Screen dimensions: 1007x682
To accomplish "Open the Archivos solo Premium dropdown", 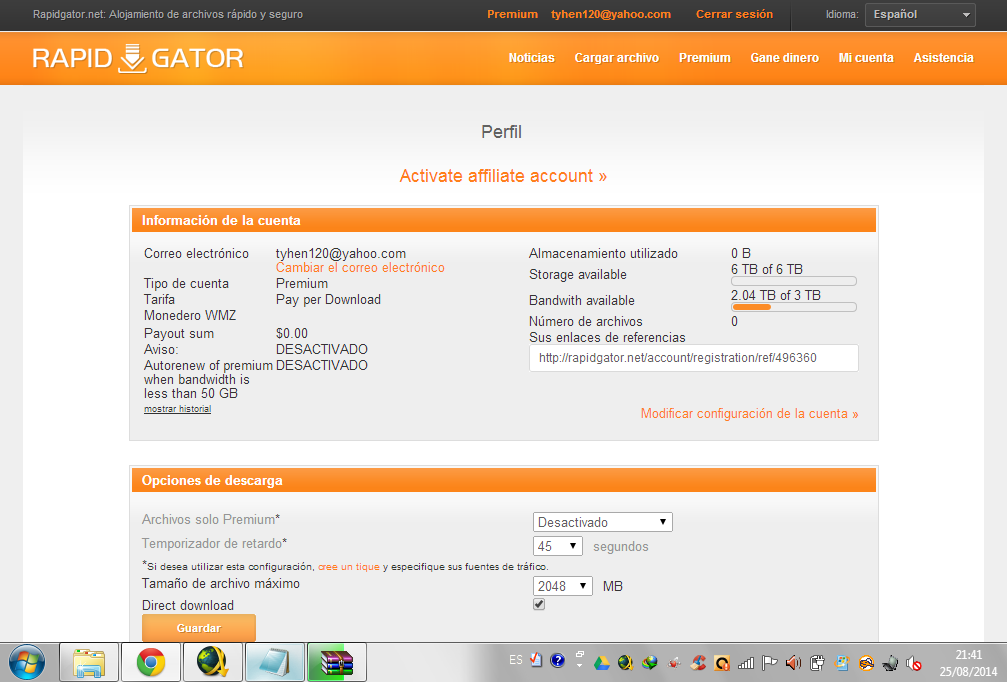I will 602,522.
